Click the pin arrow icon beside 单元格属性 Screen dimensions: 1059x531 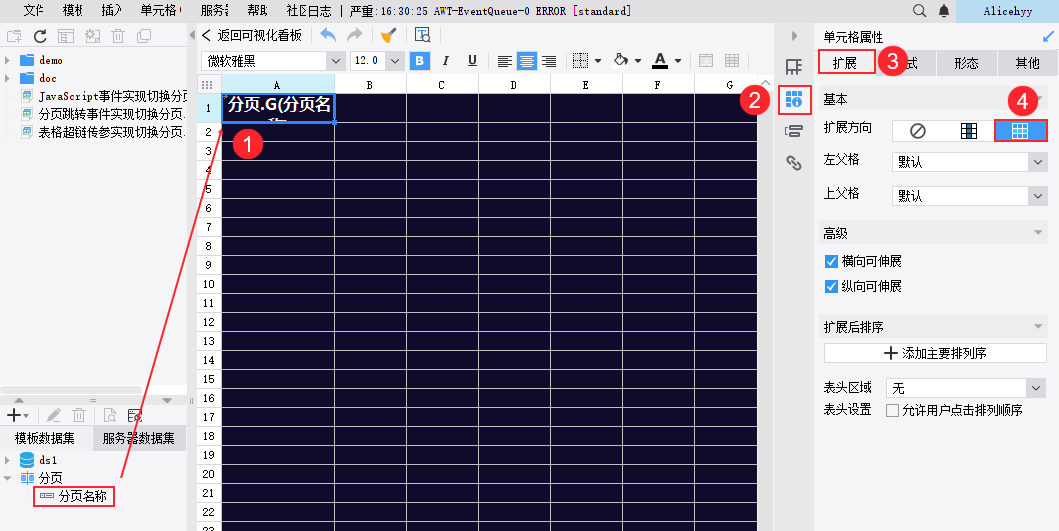1048,36
